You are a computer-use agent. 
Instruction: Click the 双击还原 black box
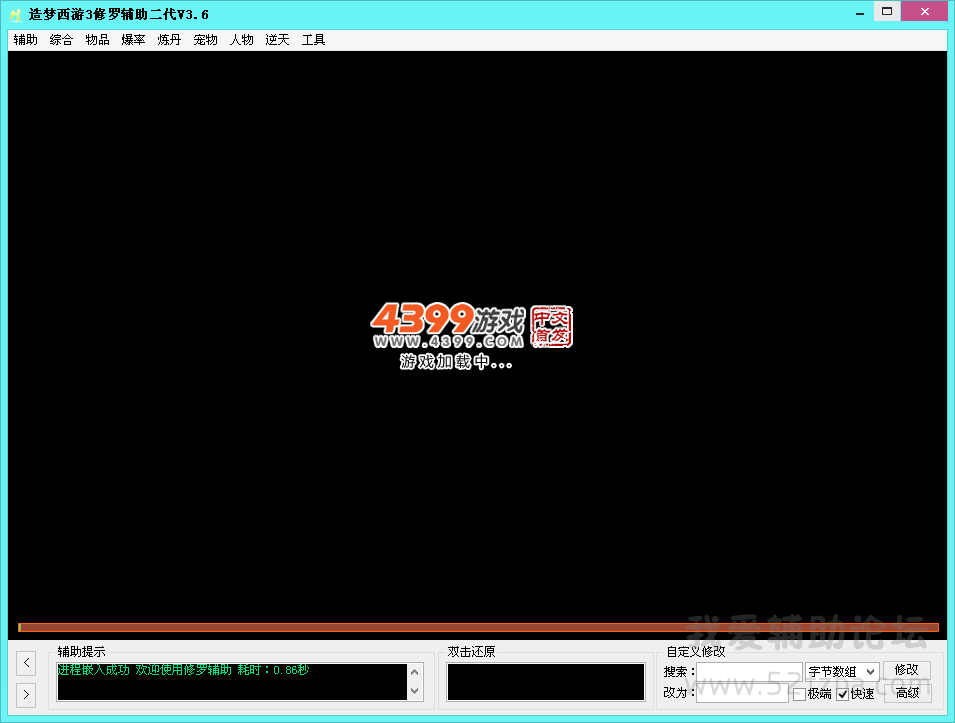coord(546,682)
